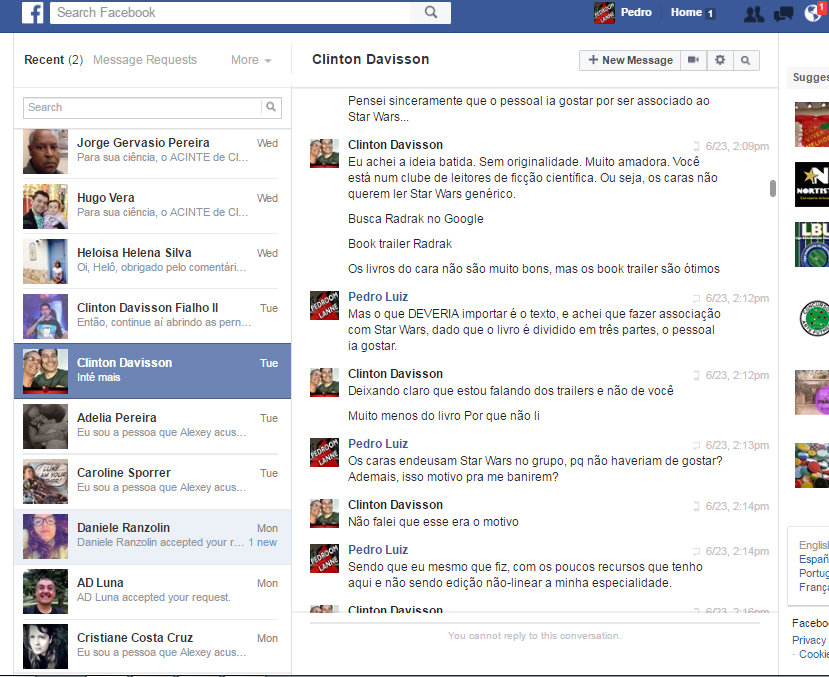The image size is (829, 677).
Task: Click Pedro Luiz name on 2:14pm message
Action: 378,550
